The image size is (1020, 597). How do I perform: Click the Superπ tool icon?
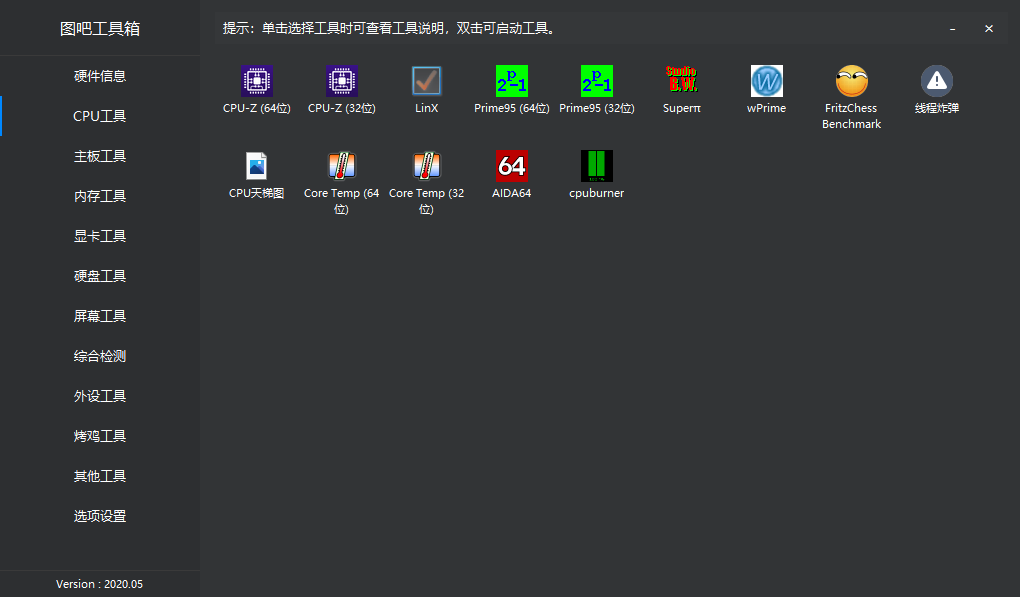click(682, 79)
